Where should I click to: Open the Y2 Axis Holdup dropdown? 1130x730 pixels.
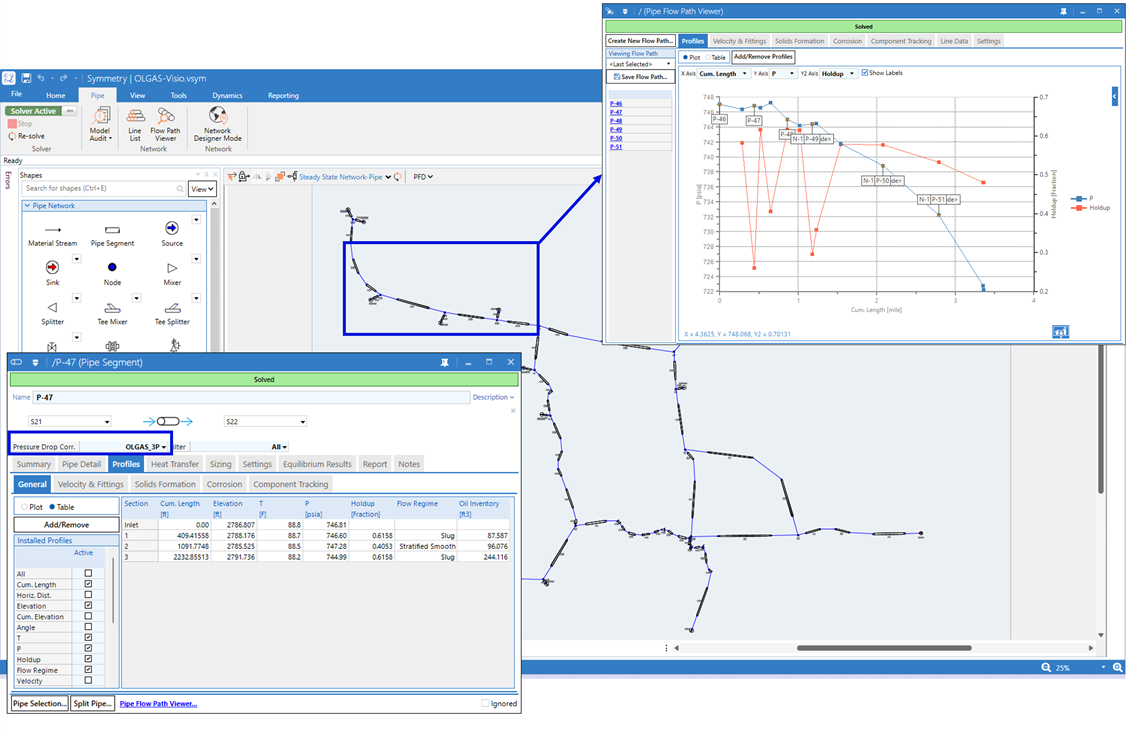(838, 73)
